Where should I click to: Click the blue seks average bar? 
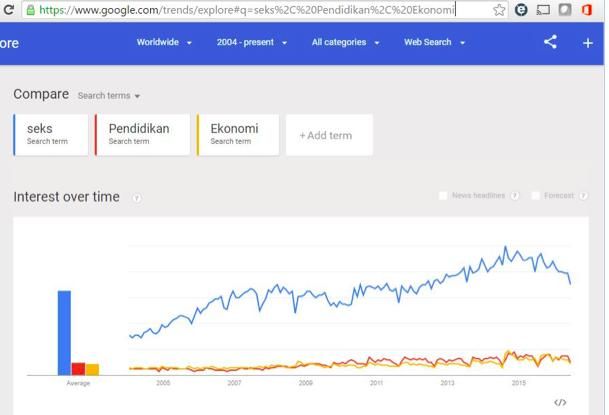[x=64, y=333]
